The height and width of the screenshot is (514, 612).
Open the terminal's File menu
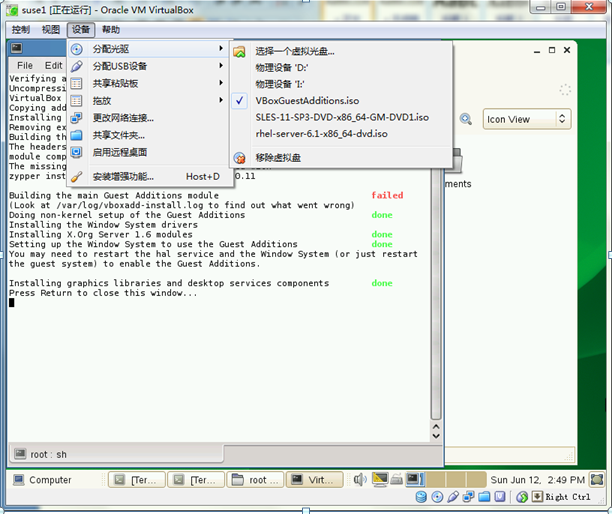pos(25,66)
